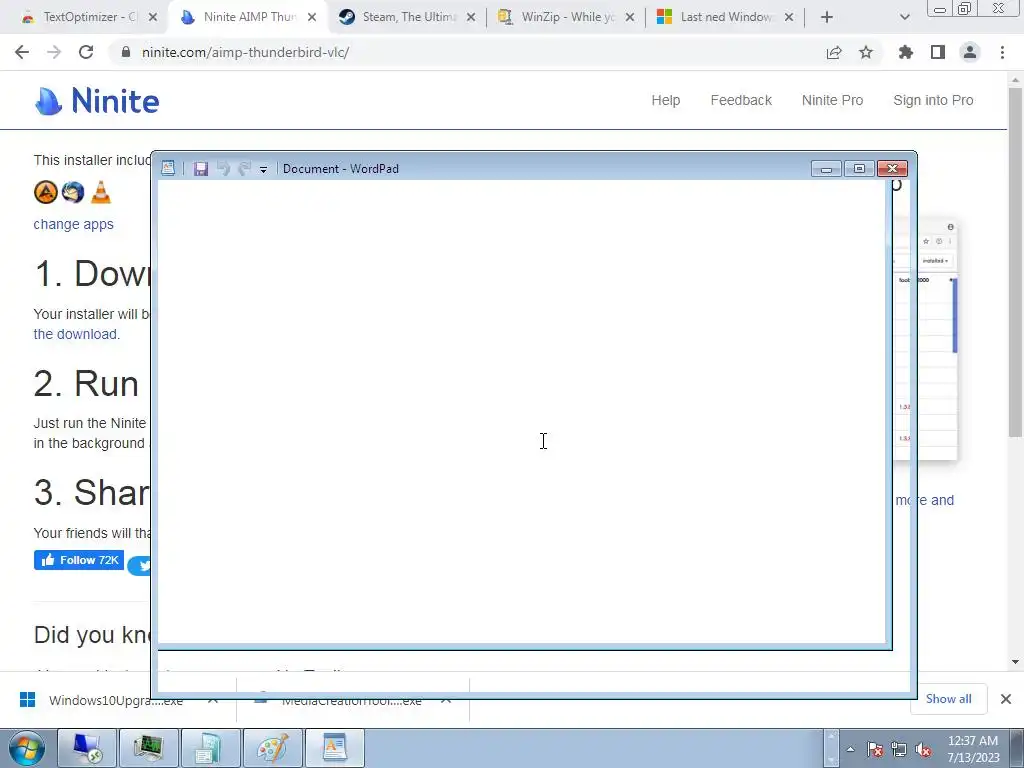
Task: Open Customize Quick Access Toolbar dropdown
Action: pyautogui.click(x=263, y=169)
